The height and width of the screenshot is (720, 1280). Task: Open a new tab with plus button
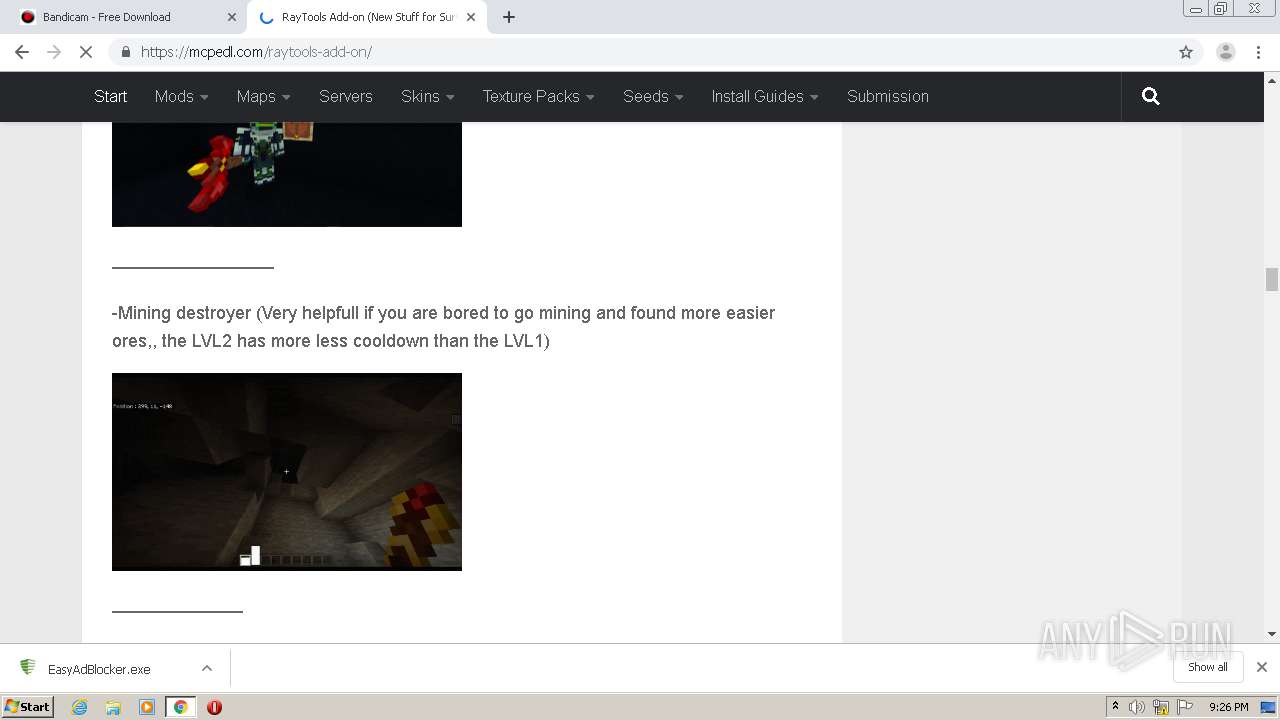[509, 17]
